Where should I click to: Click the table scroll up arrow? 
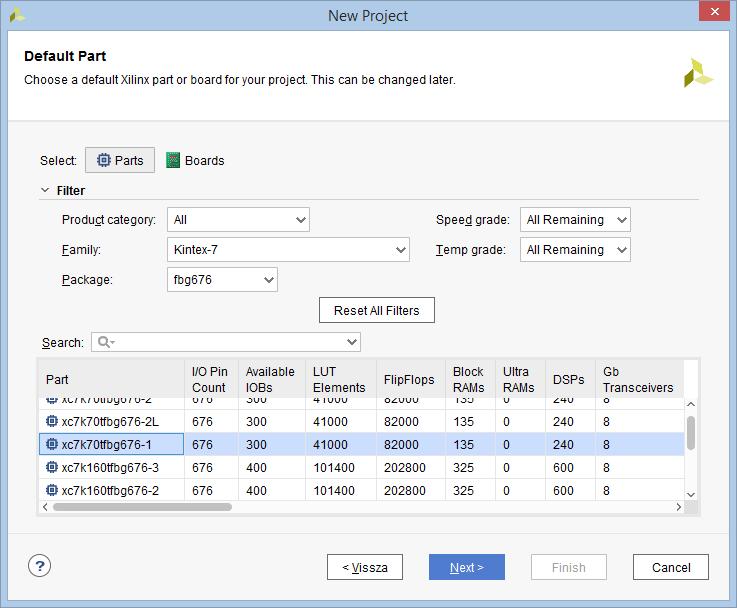[x=690, y=404]
